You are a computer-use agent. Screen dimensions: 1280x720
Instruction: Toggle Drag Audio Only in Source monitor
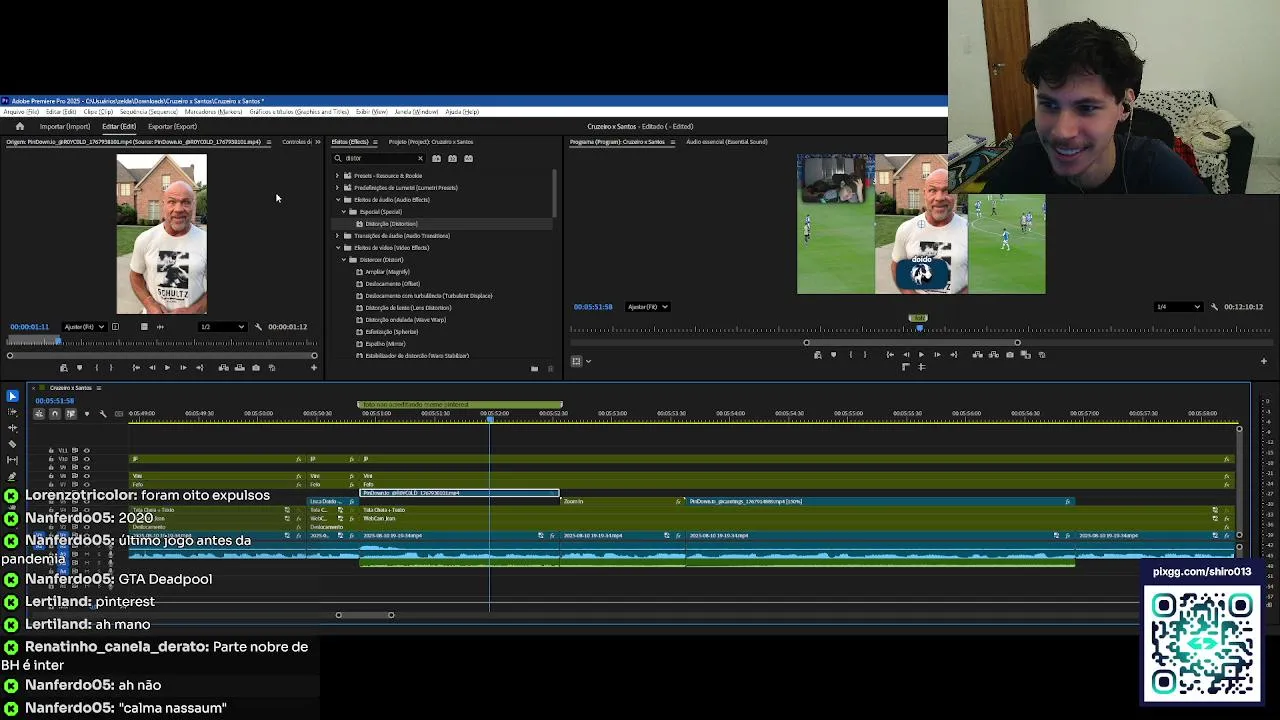[x=160, y=327]
